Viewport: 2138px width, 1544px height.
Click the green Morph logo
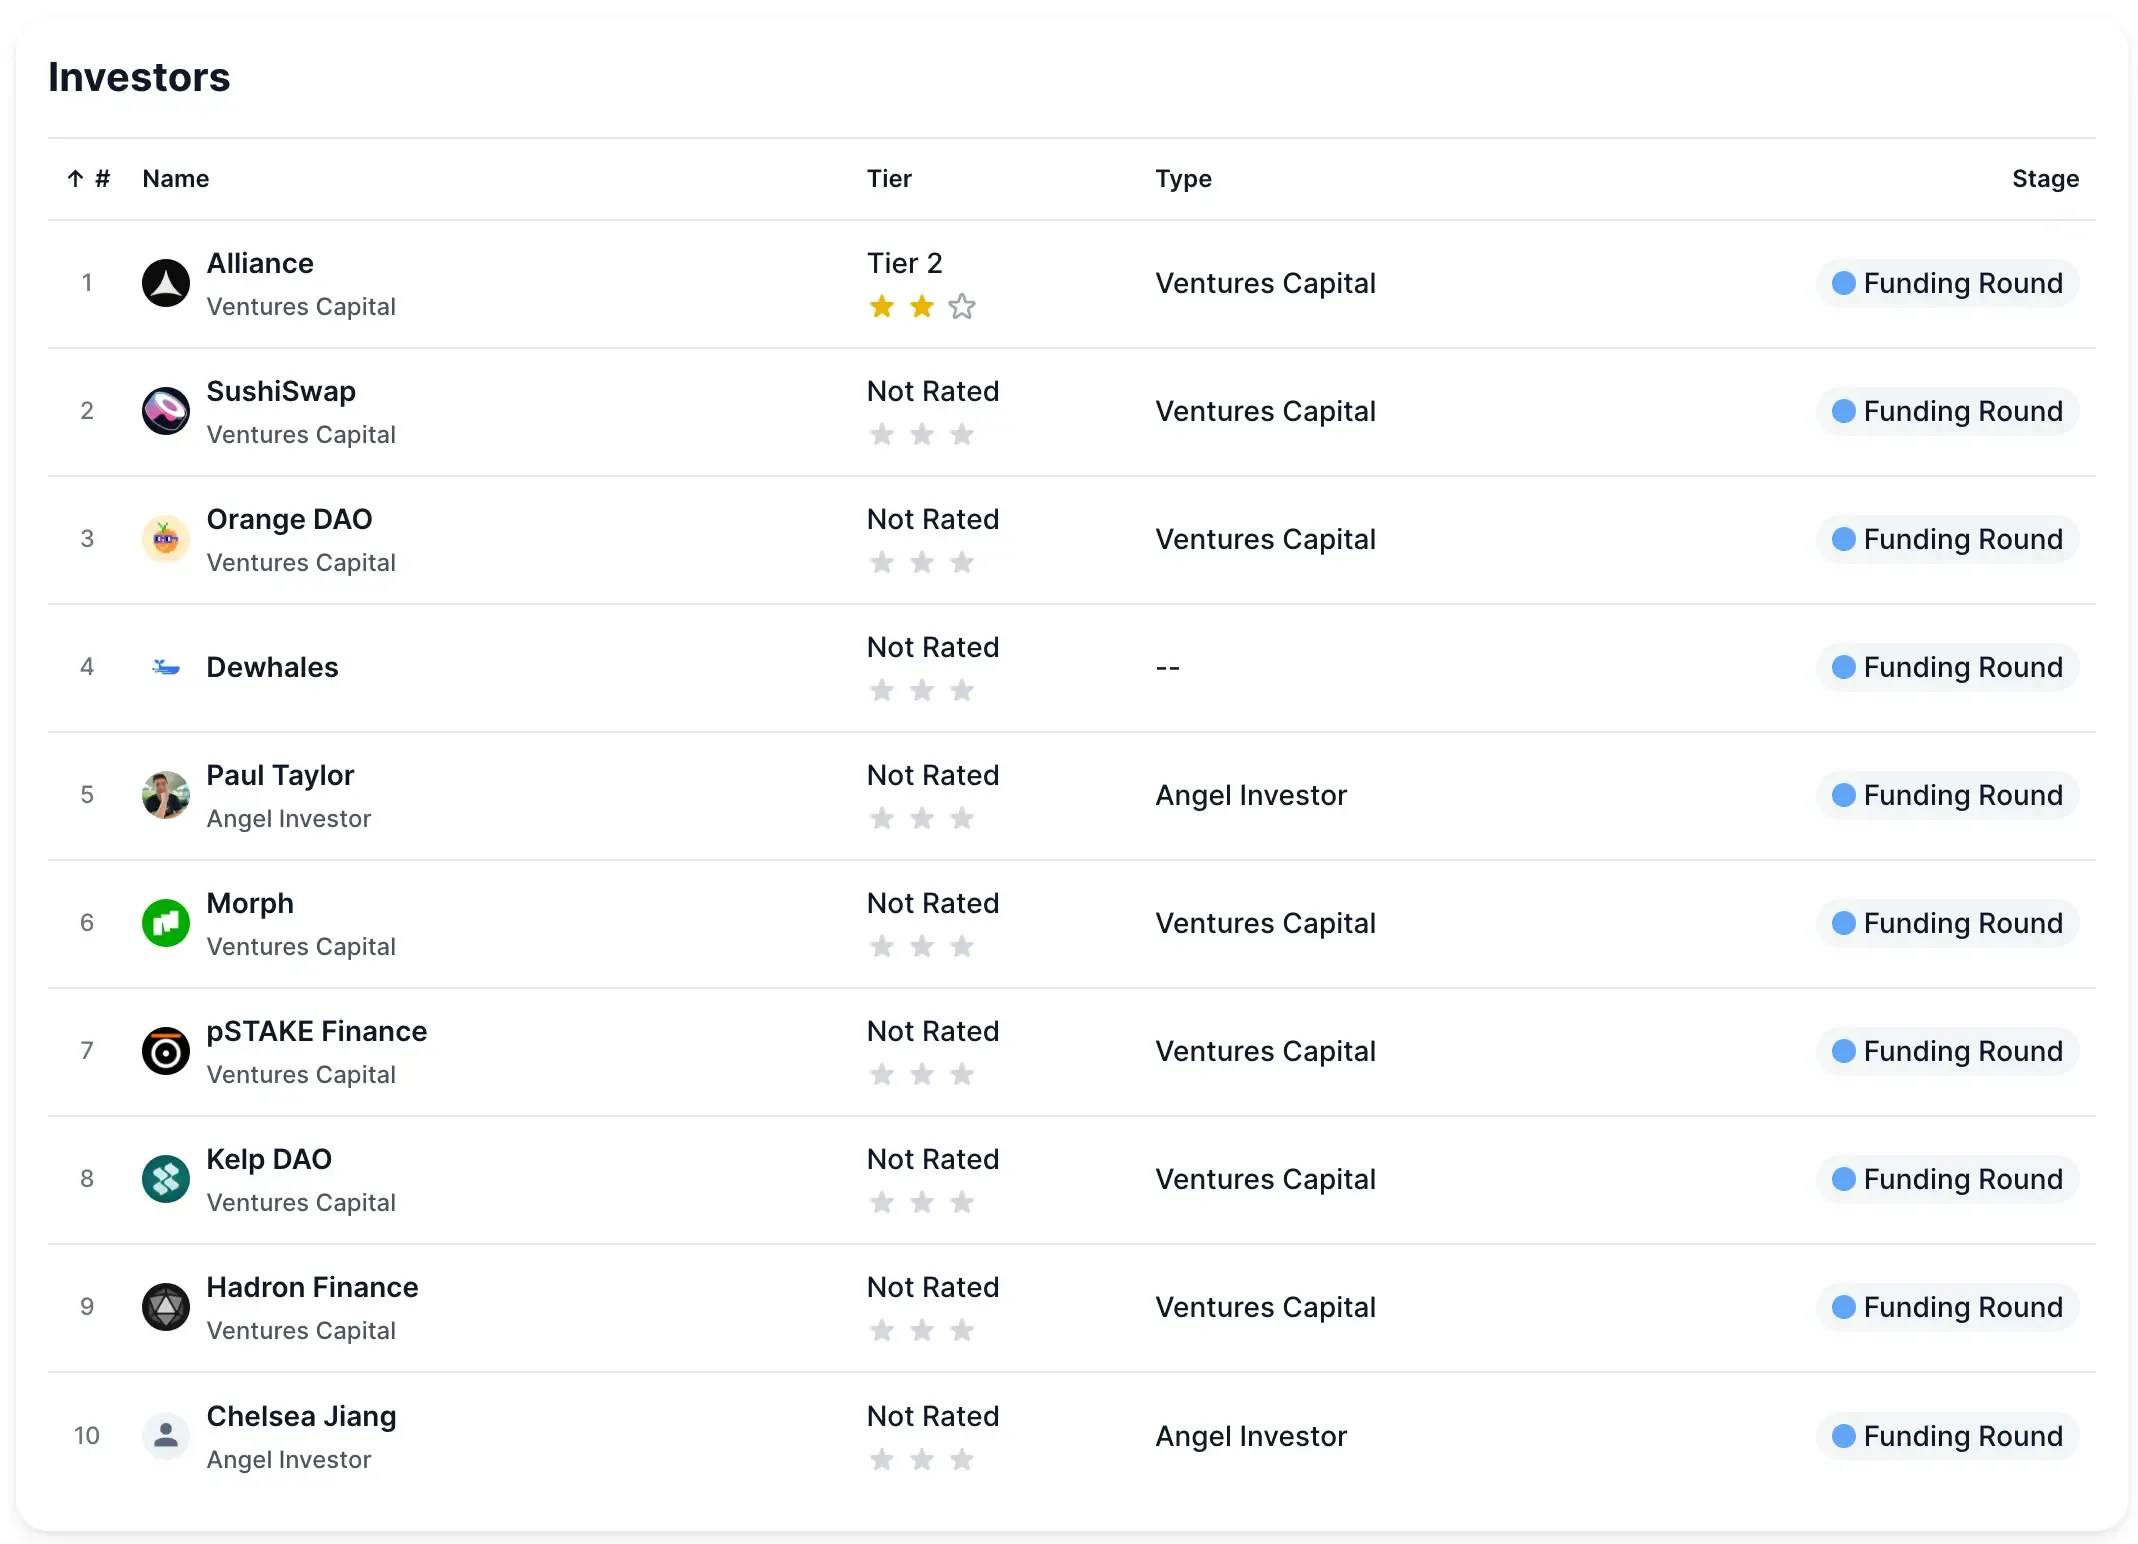[x=166, y=923]
